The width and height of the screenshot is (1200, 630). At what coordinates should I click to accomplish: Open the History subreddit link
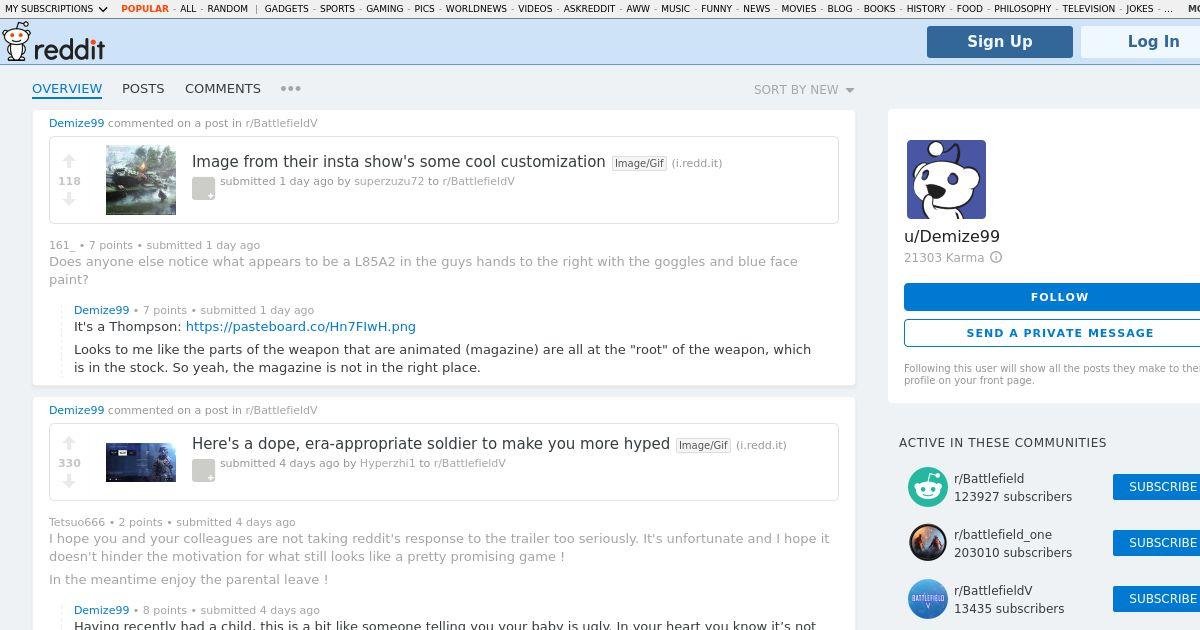pos(926,9)
